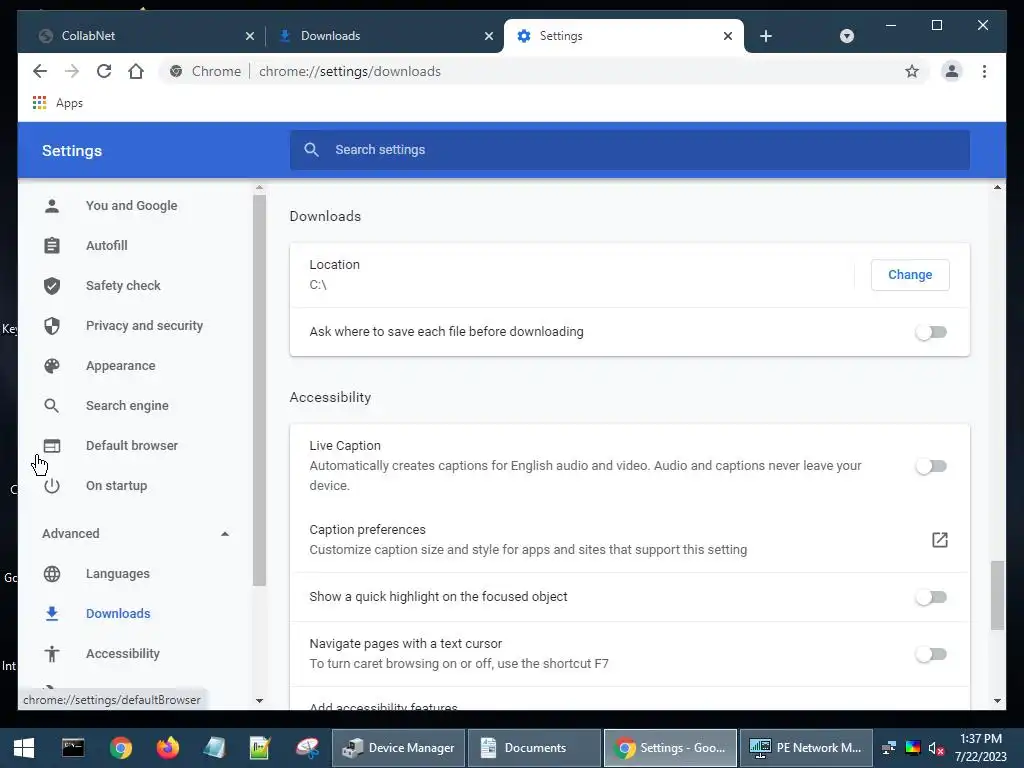Select Downloads in the sidebar
The width and height of the screenshot is (1024, 768).
tap(118, 613)
